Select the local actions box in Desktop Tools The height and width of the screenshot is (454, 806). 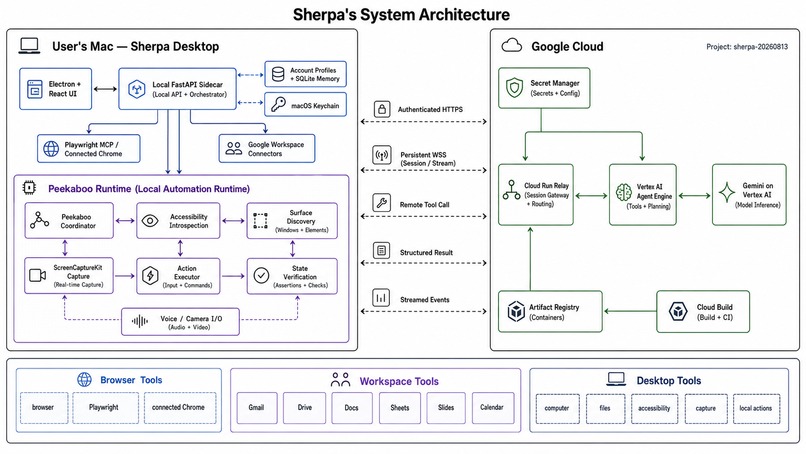coord(756,409)
